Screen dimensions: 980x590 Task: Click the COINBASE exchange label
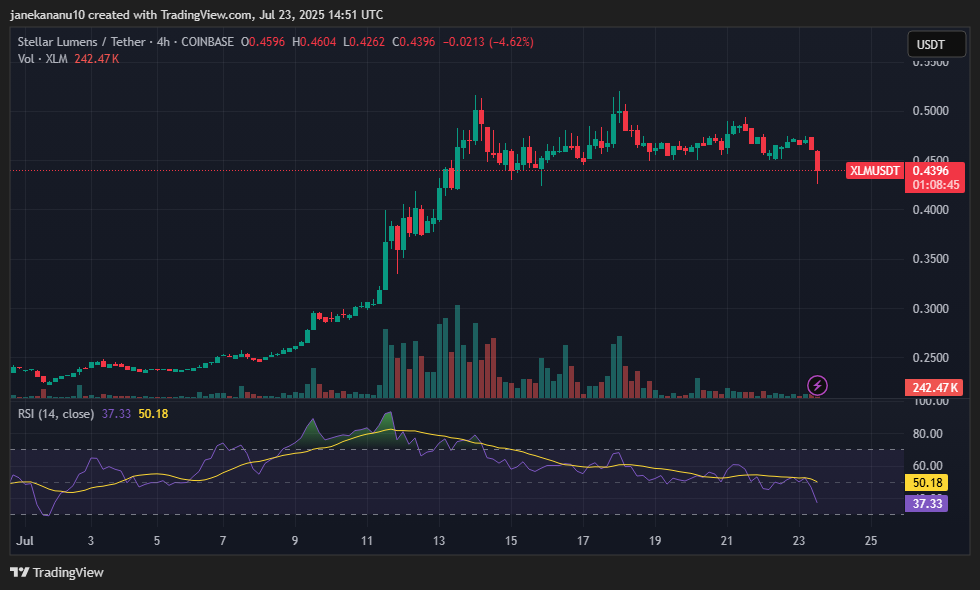tap(208, 42)
